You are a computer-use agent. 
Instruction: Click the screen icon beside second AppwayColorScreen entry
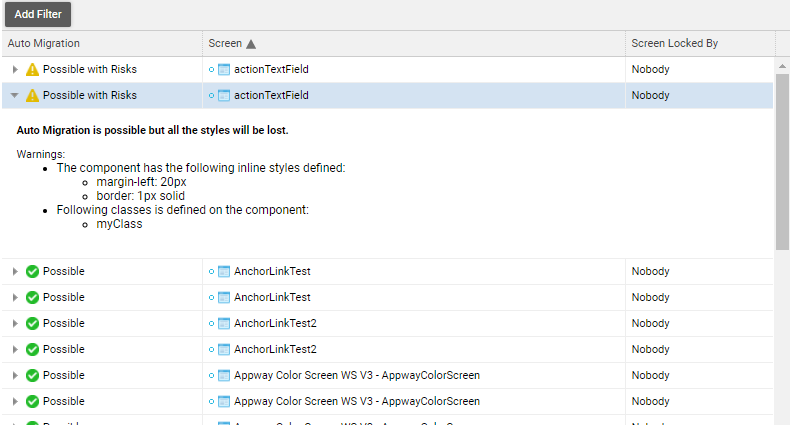[x=224, y=401]
